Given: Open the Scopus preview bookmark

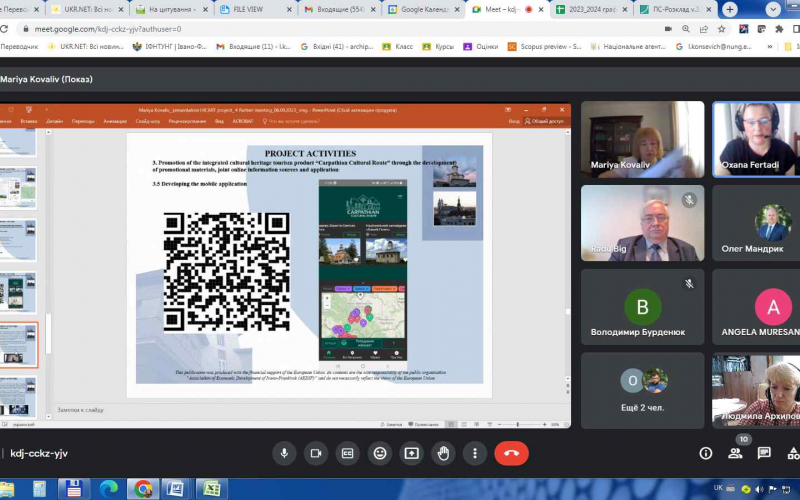Looking at the screenshot, I should click(x=544, y=46).
